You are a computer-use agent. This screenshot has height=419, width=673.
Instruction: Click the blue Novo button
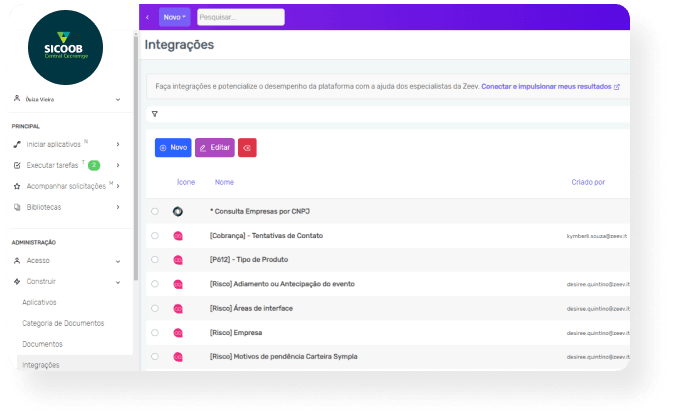tap(173, 147)
